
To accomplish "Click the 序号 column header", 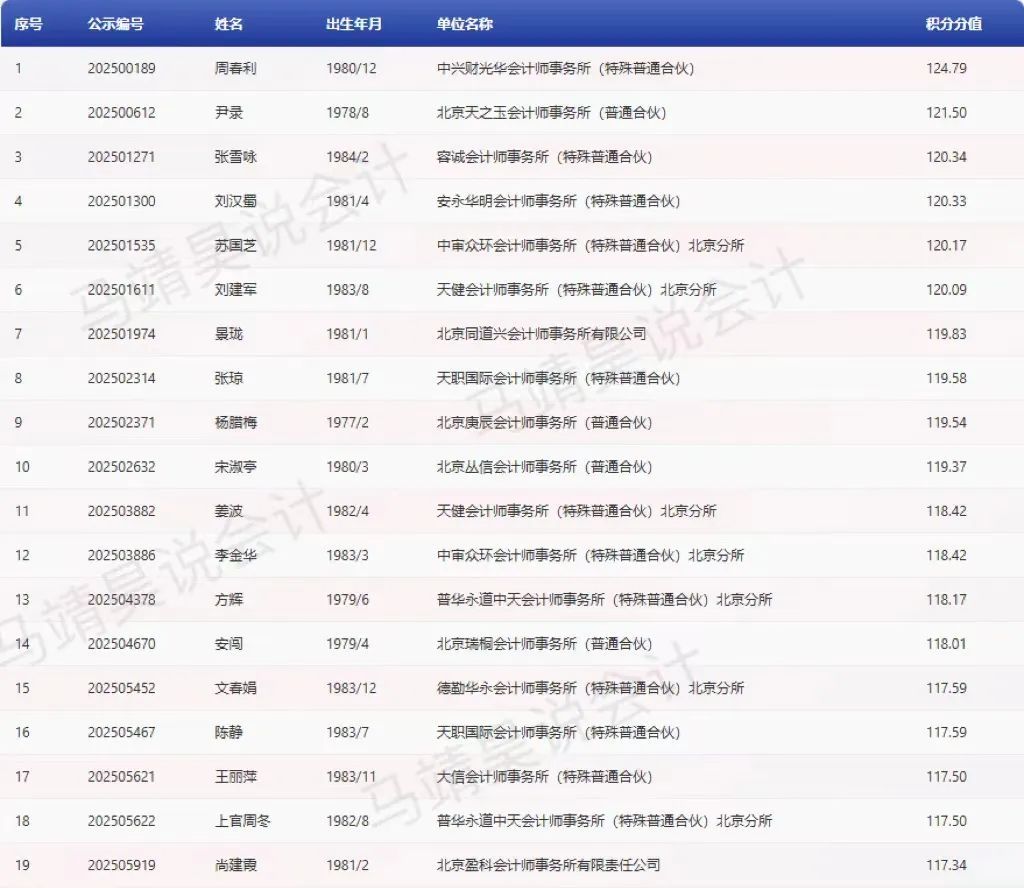I will (29, 24).
